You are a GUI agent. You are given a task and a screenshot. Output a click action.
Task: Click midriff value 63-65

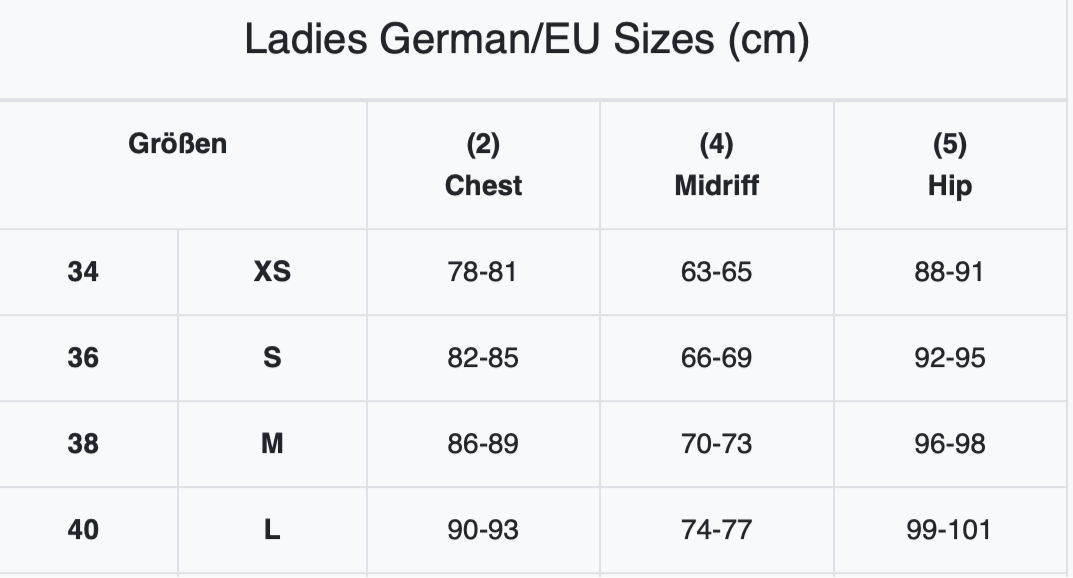pos(716,272)
